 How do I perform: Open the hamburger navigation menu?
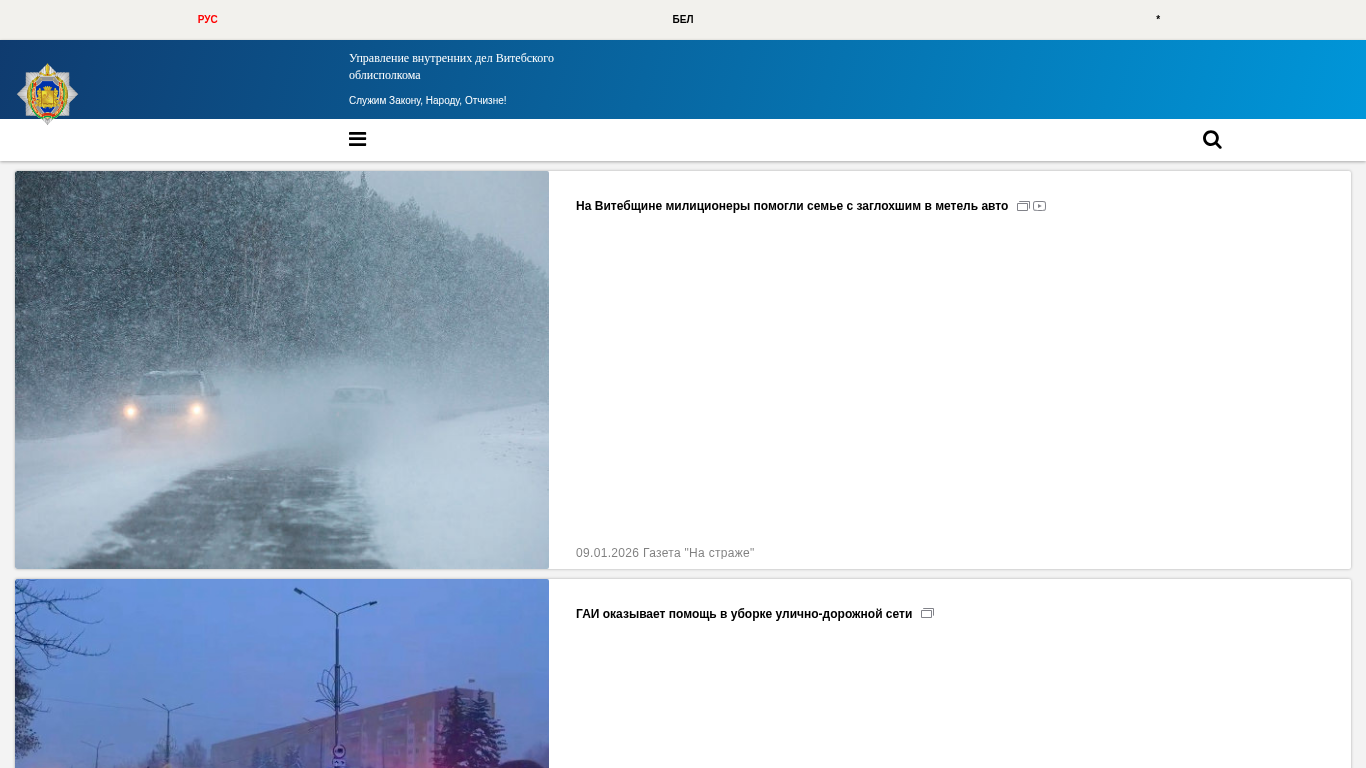(x=357, y=139)
